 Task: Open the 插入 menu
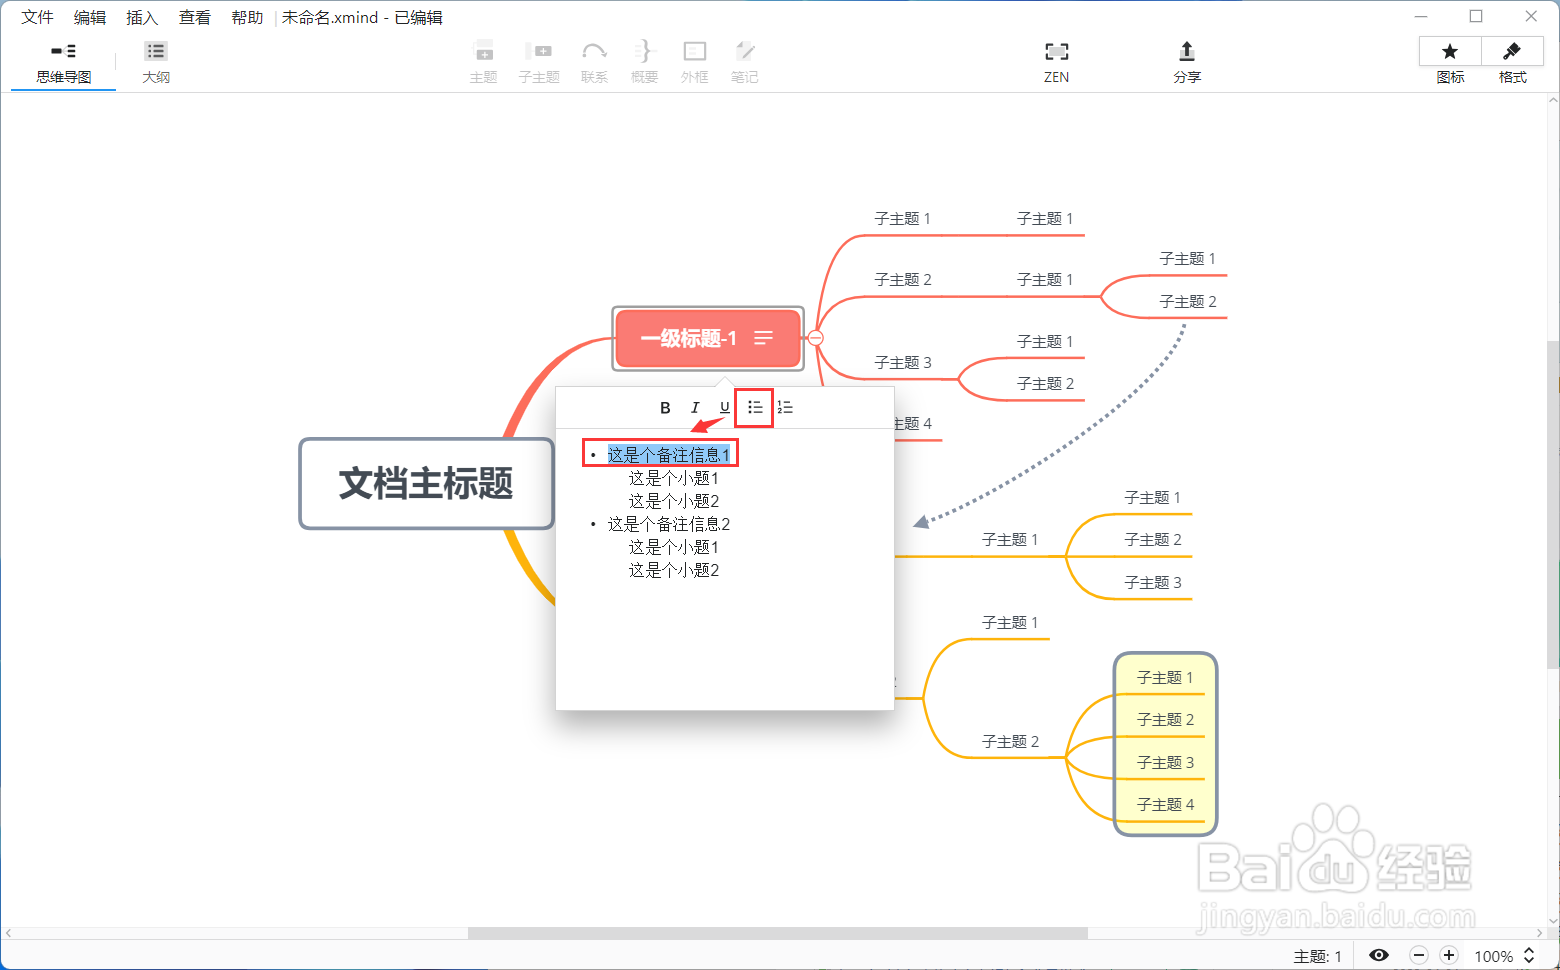point(142,17)
